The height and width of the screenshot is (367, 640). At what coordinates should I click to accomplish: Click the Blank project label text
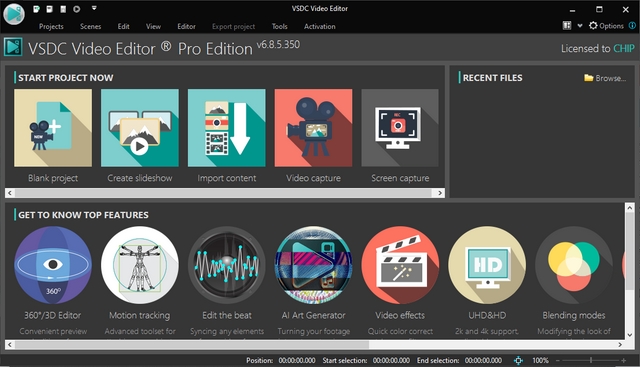coord(53,178)
